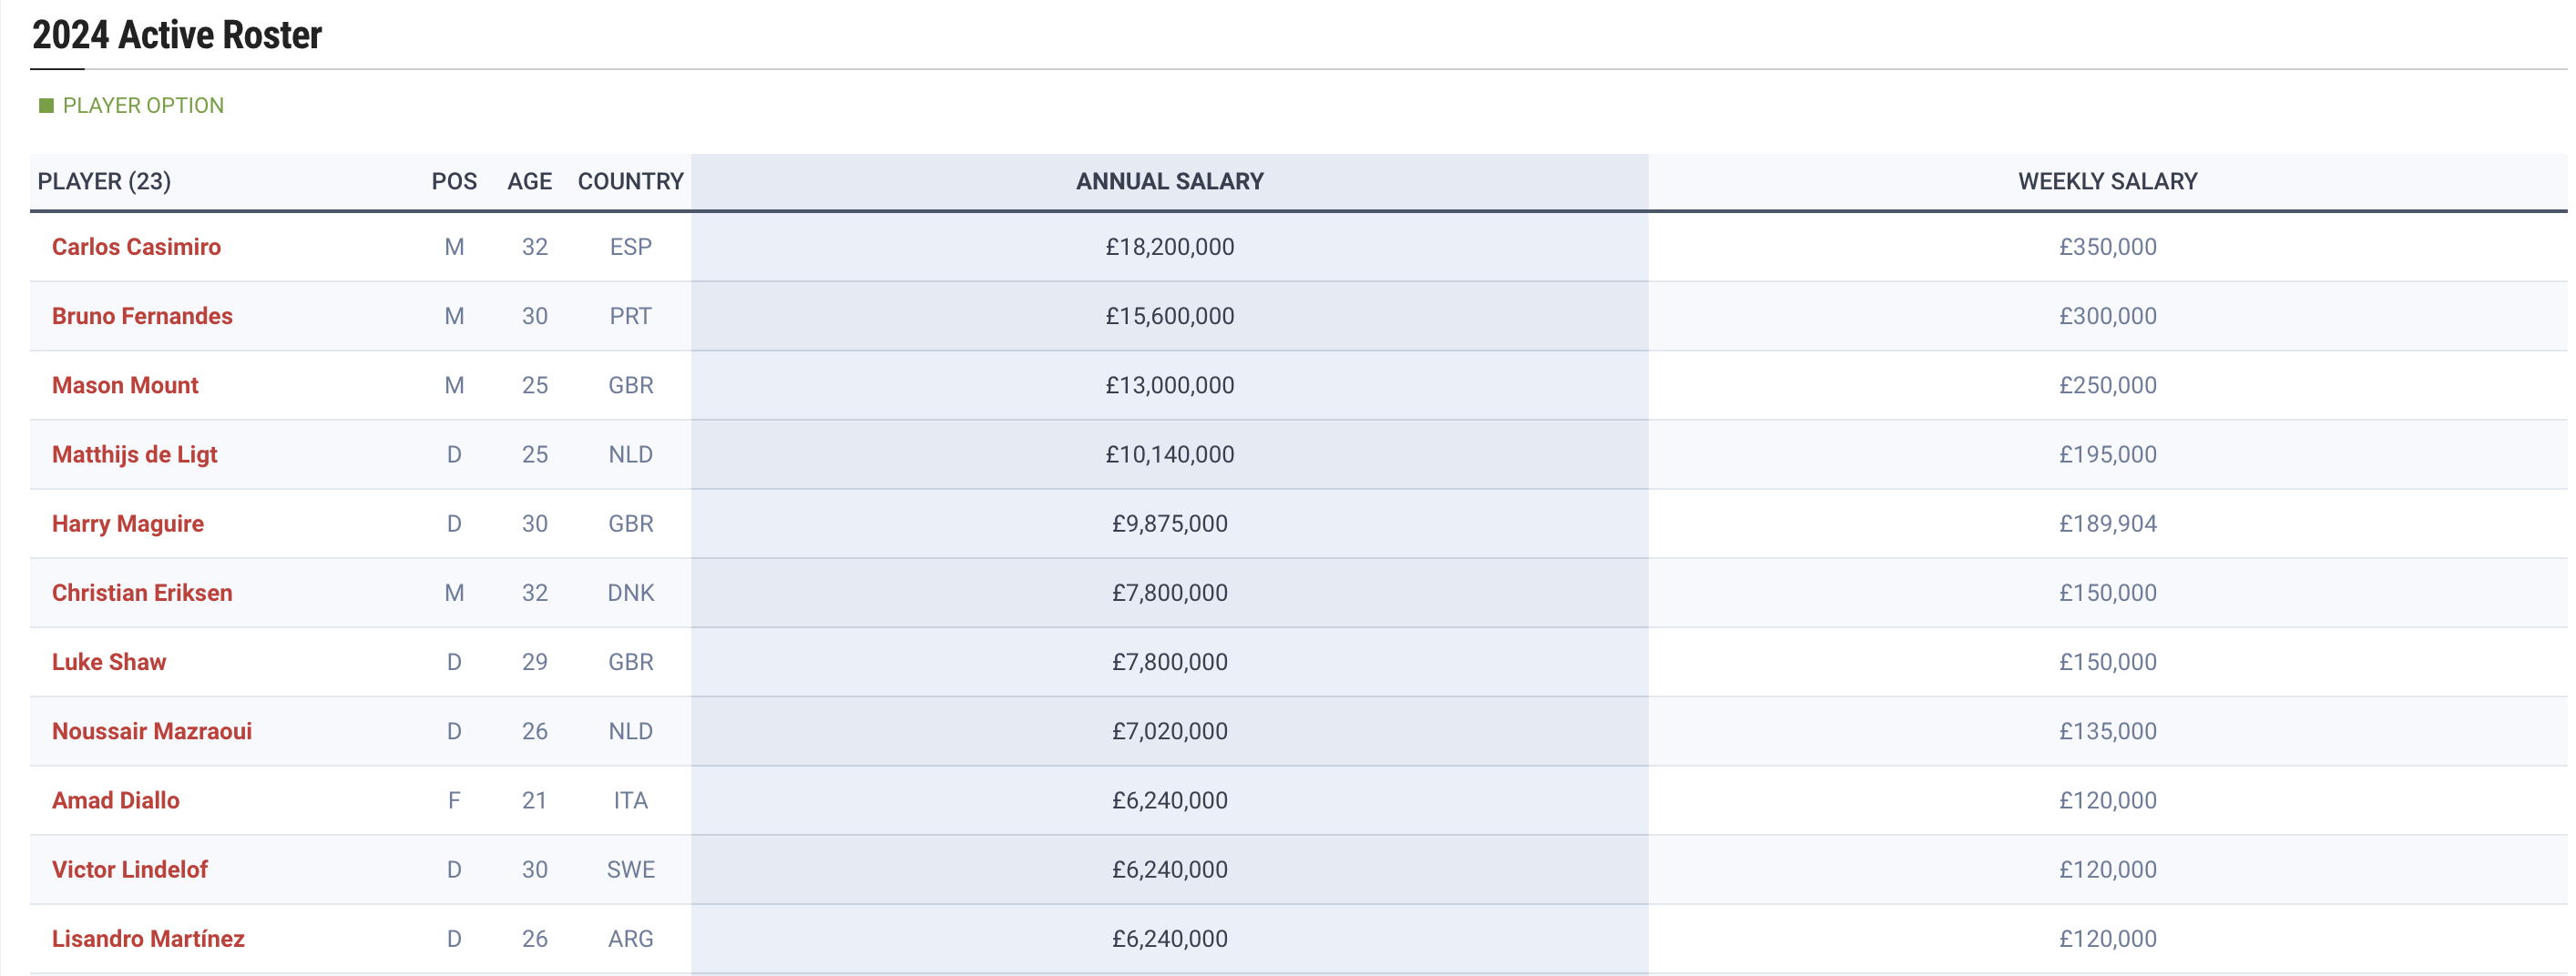Sort table by Annual Salary column
Viewport: 2576px width, 976px height.
coord(1169,182)
